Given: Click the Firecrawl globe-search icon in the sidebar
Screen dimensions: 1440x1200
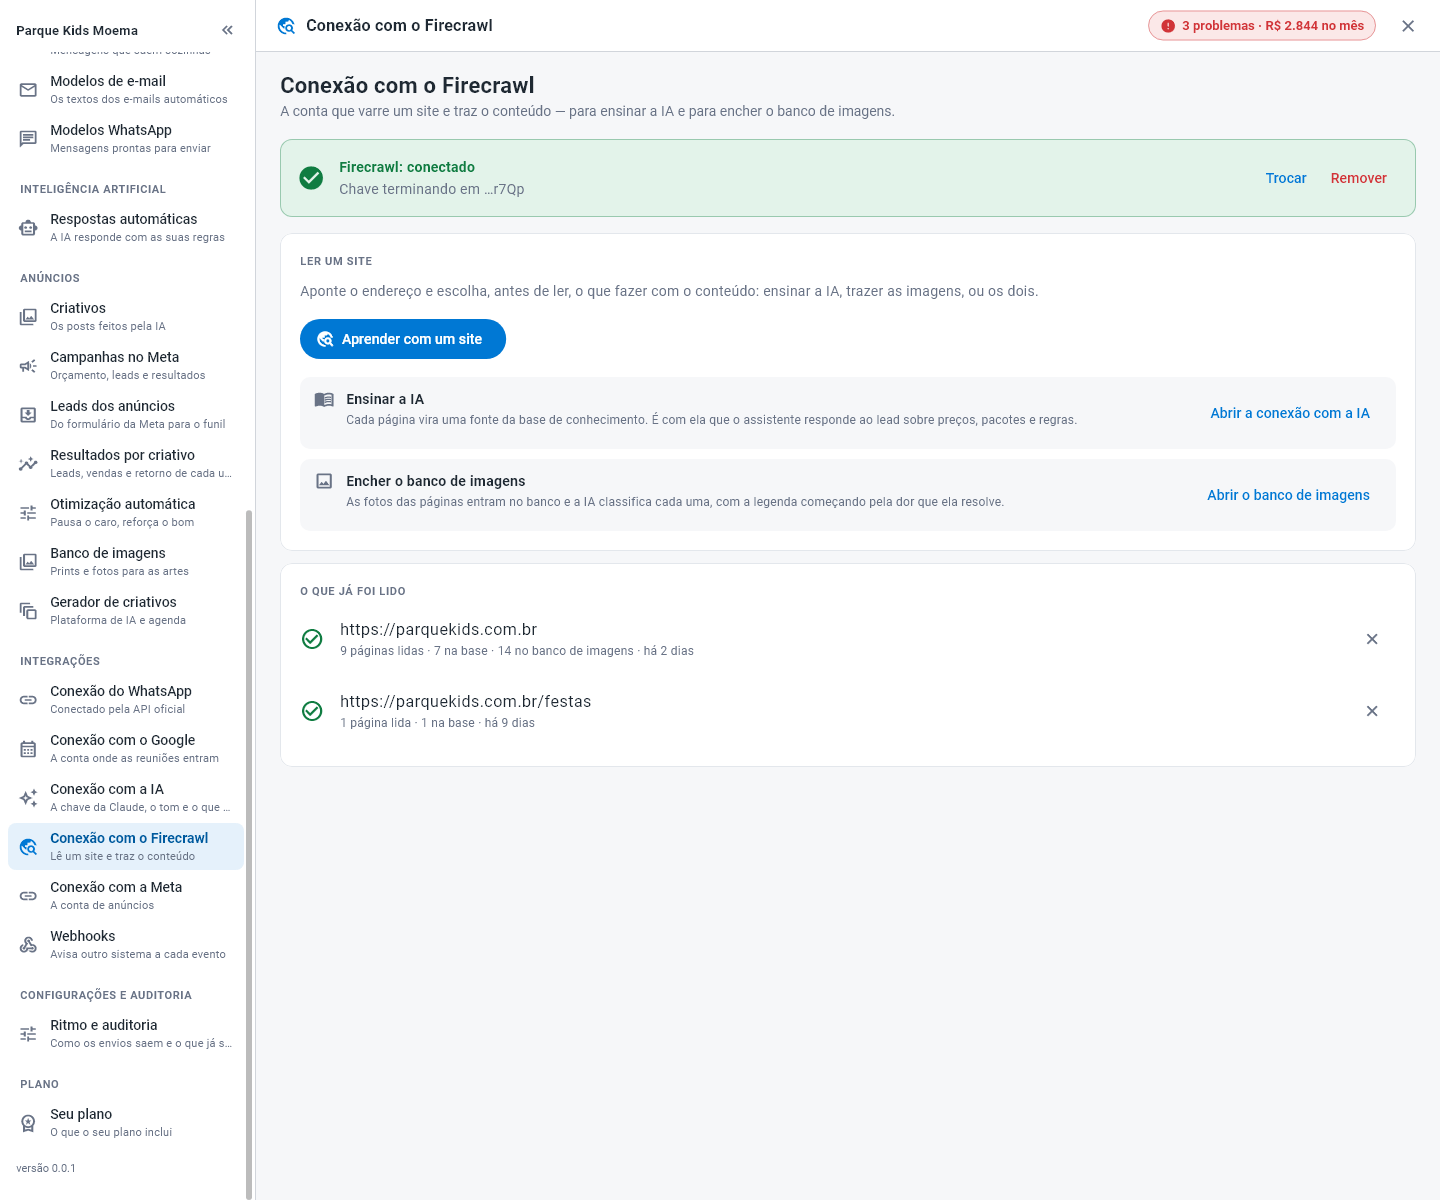Looking at the screenshot, I should point(28,847).
